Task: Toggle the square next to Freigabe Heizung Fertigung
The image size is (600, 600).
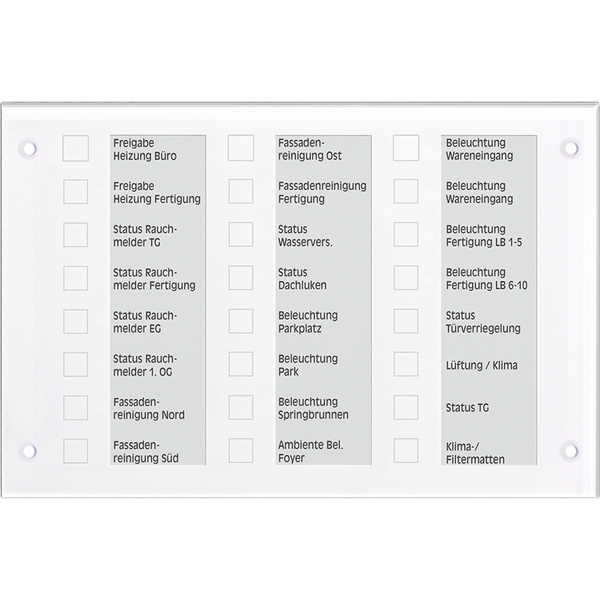Action: (76, 191)
